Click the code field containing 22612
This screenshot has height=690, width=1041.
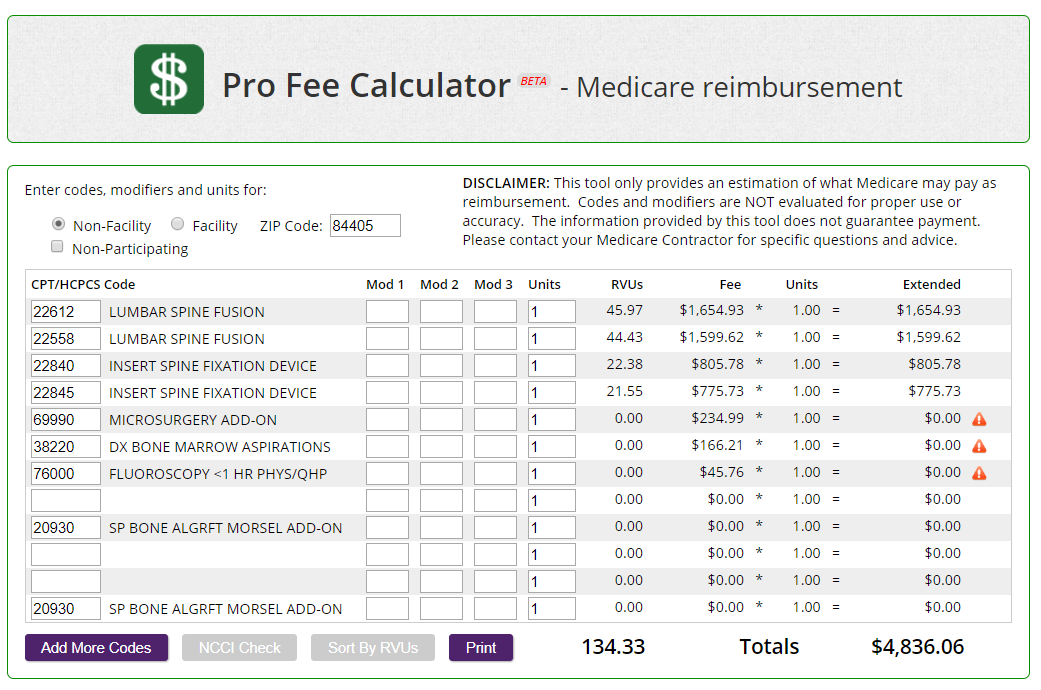pos(66,312)
